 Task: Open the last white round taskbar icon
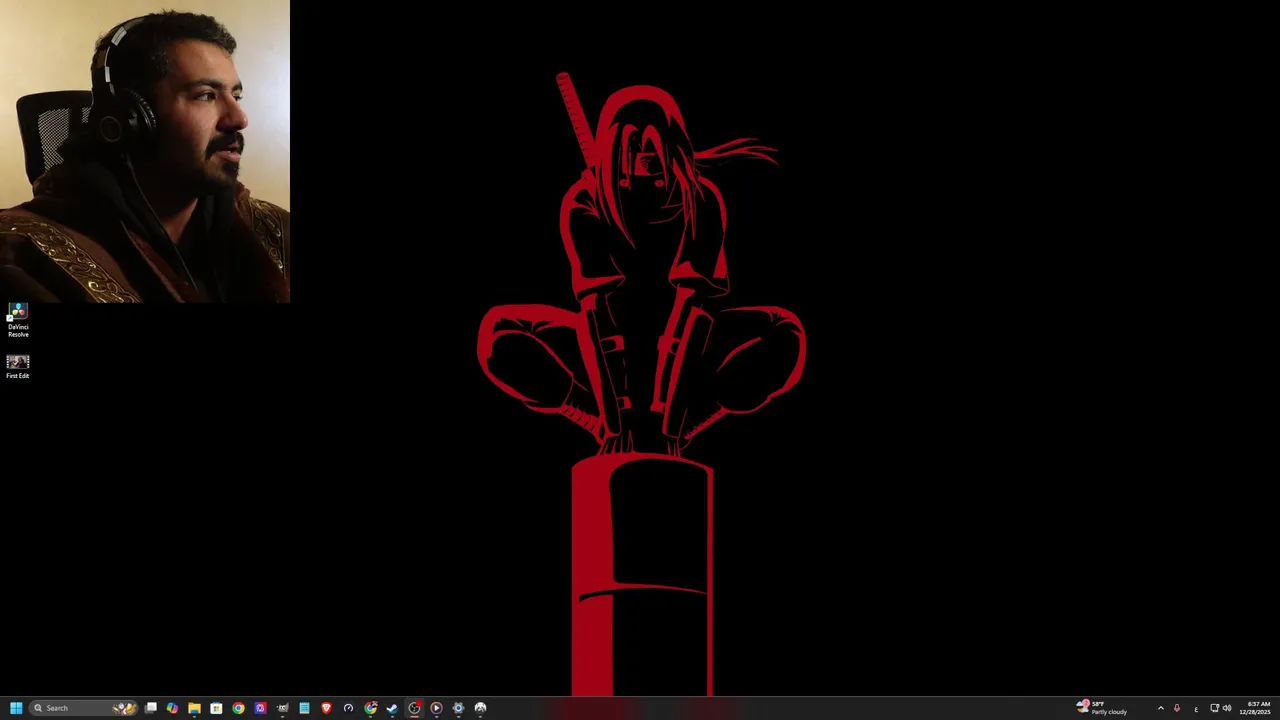tap(480, 708)
